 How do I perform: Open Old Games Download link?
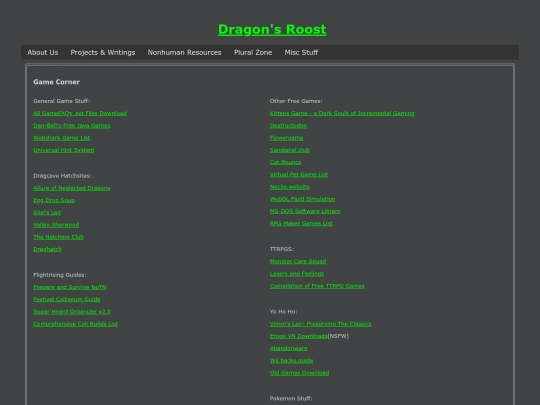(299, 373)
